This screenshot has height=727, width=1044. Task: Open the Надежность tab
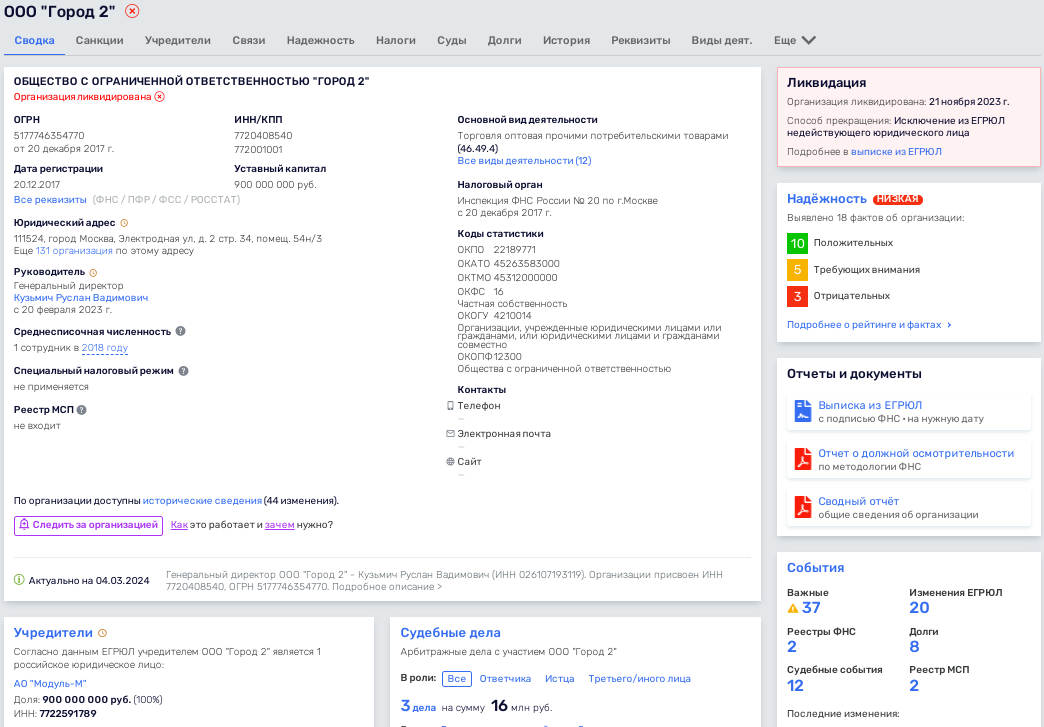pyautogui.click(x=320, y=40)
